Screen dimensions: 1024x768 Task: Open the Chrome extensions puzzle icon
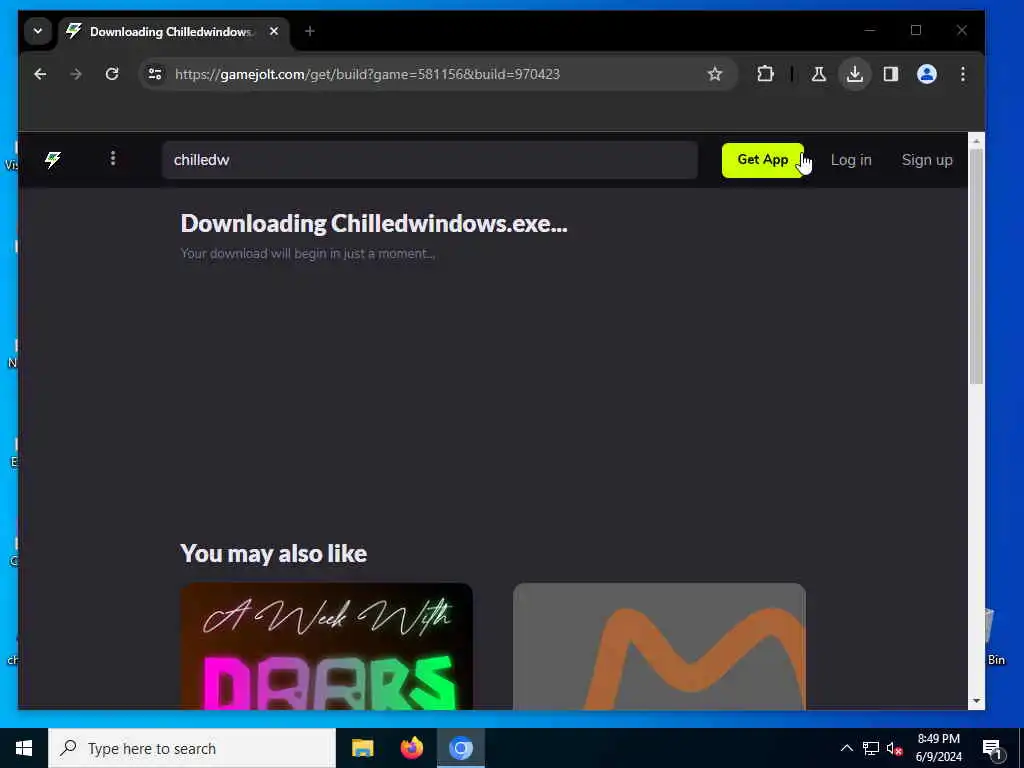pos(765,74)
